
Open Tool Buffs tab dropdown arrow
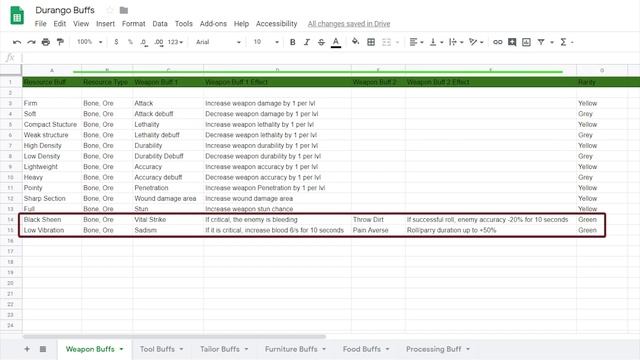pyautogui.click(x=181, y=349)
